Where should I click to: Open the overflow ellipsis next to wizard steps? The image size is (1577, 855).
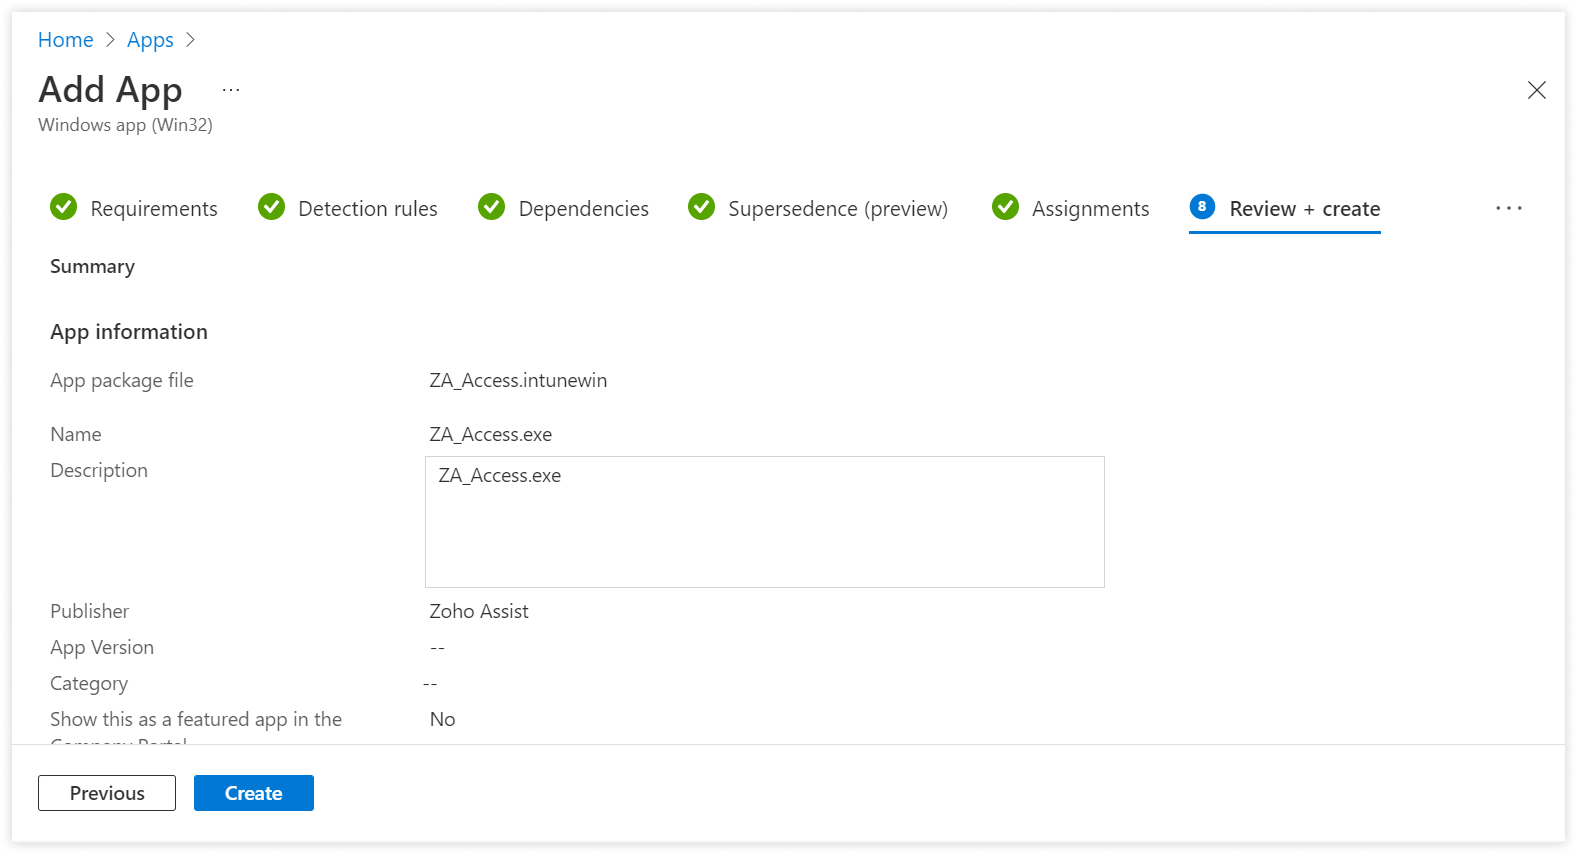pyautogui.click(x=1508, y=207)
